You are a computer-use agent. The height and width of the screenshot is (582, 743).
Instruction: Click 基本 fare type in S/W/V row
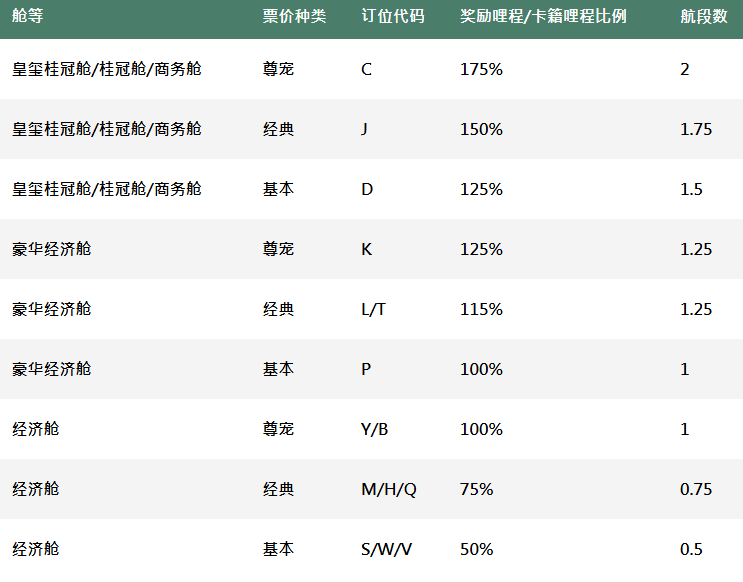click(x=278, y=549)
